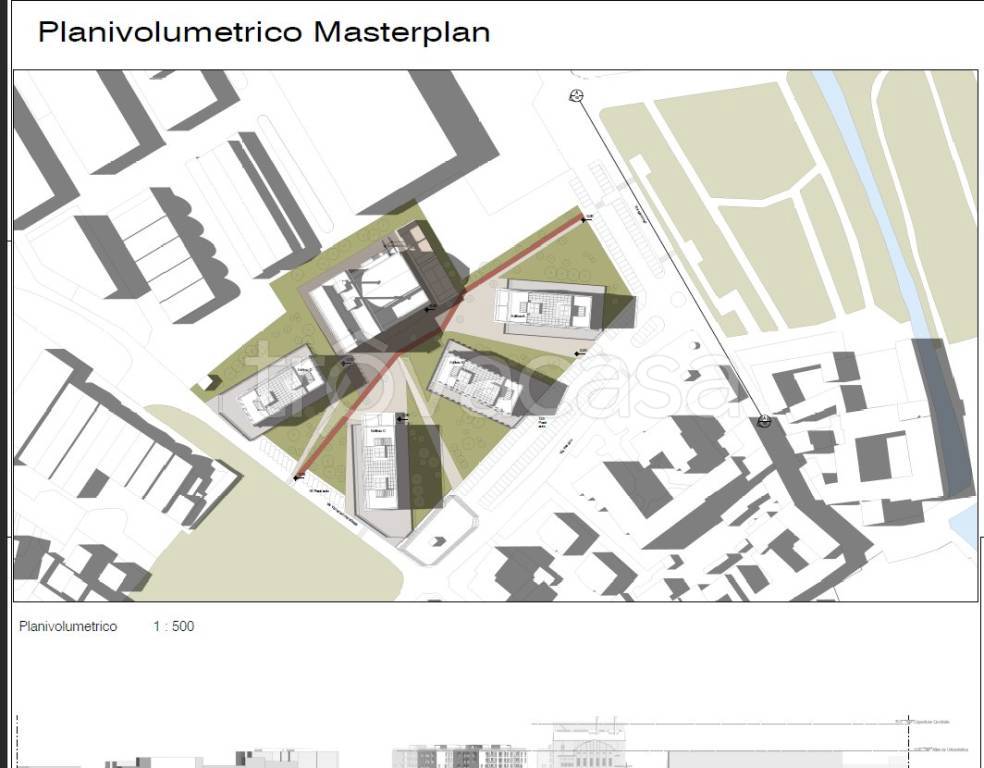This screenshot has height=768, width=984.
Task: Click the arrow marker at red path's southwest end
Action: tap(298, 479)
